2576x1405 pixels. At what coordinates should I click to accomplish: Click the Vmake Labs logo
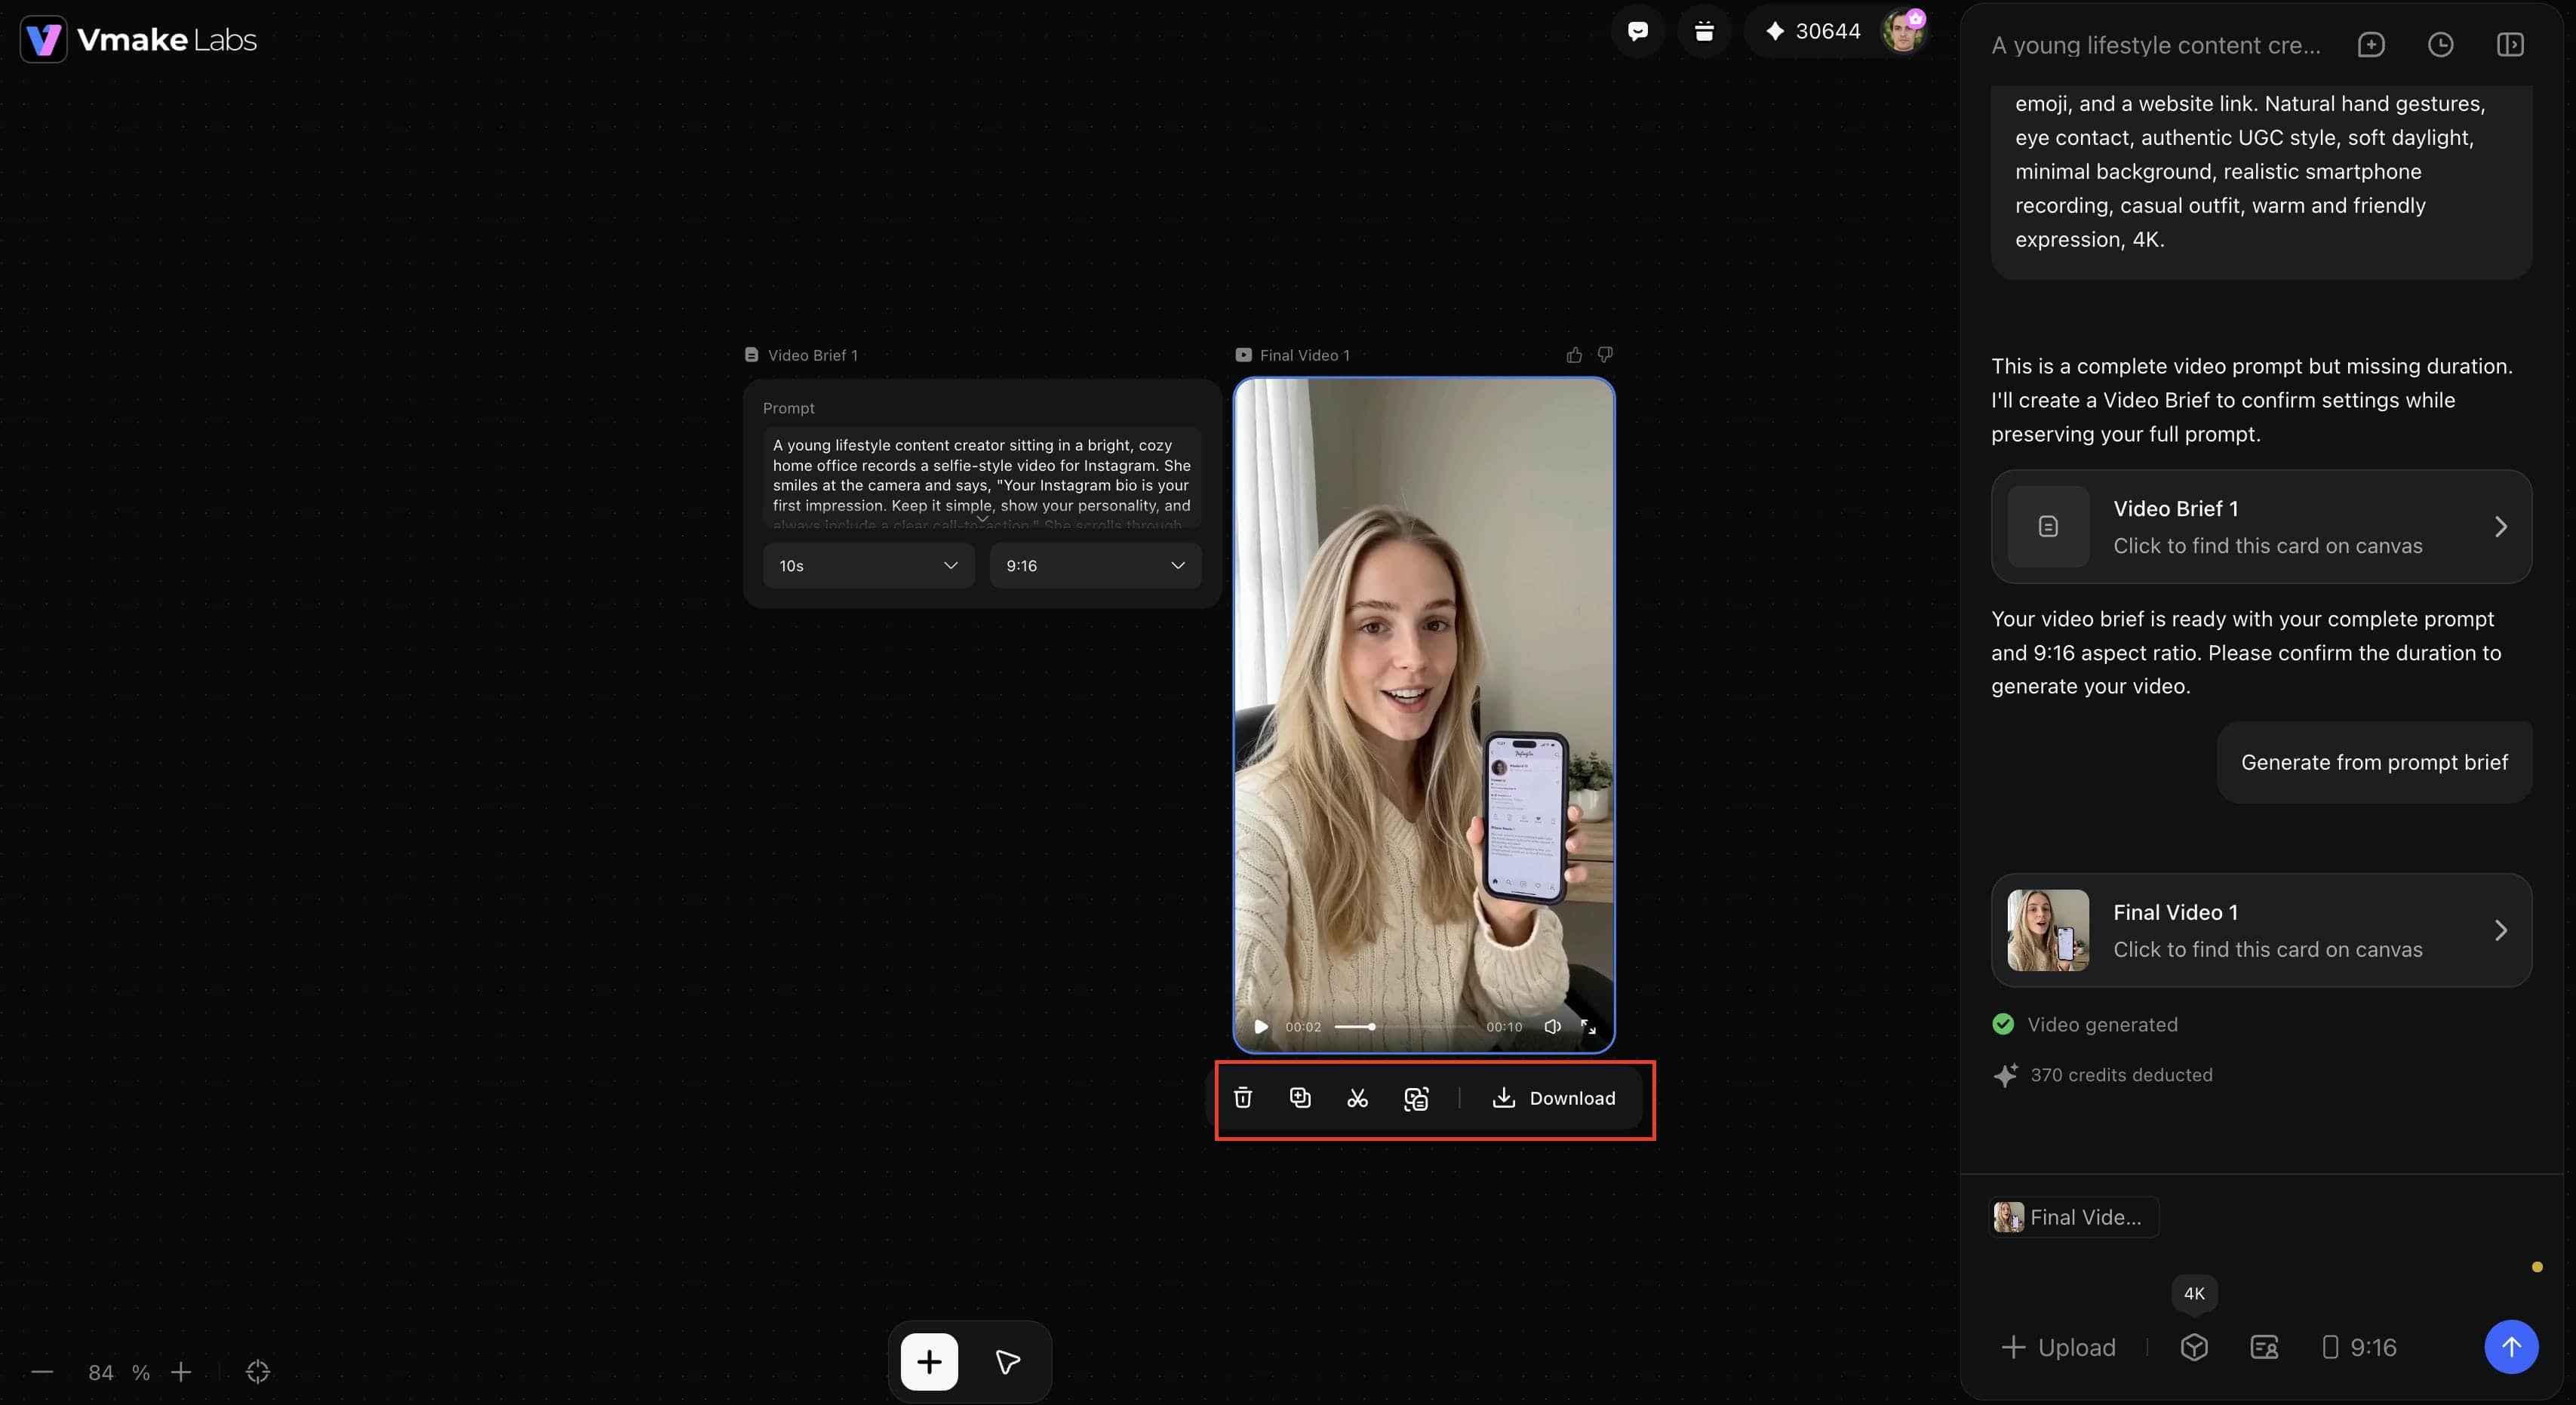pyautogui.click(x=139, y=40)
